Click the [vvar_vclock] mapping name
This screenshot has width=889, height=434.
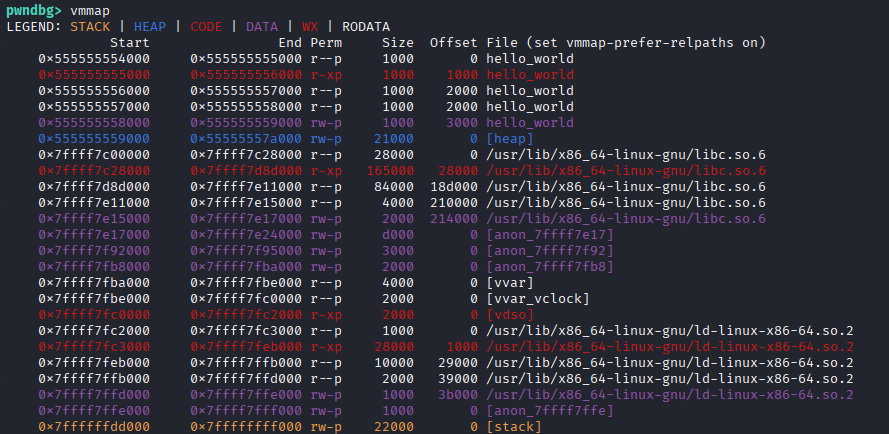[538, 298]
